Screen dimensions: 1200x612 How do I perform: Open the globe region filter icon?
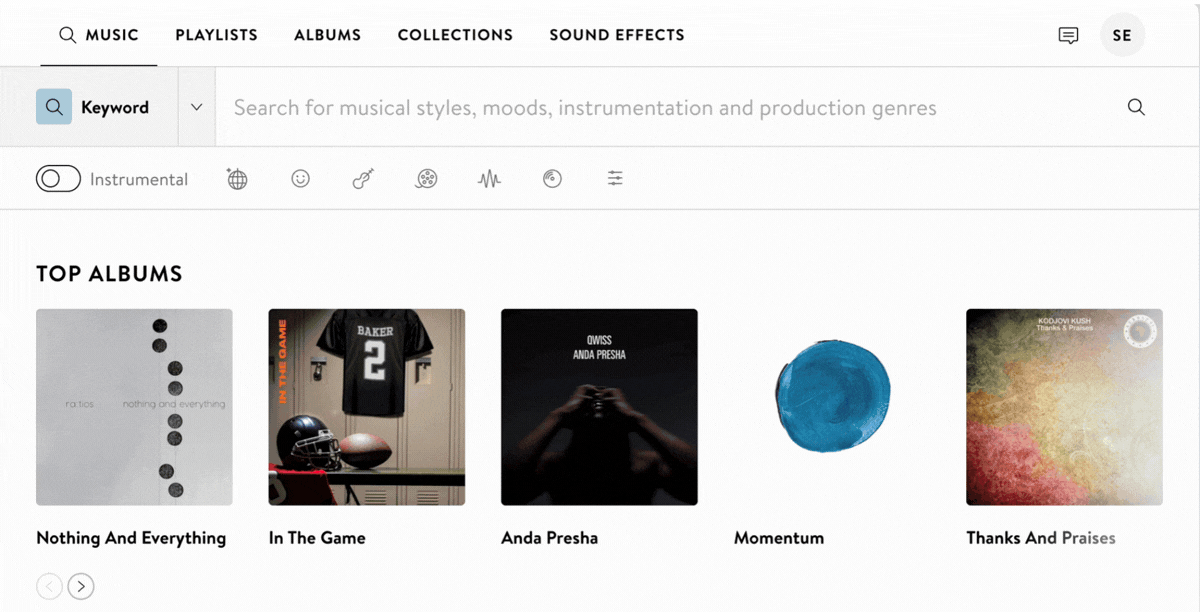[237, 179]
